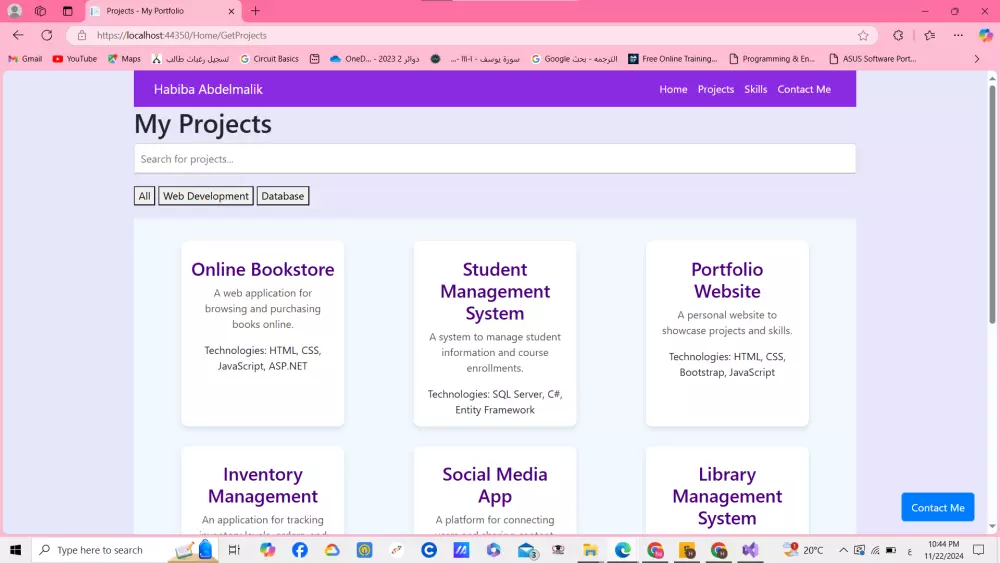
Task: Reload the page with refresh icon
Action: (47, 35)
